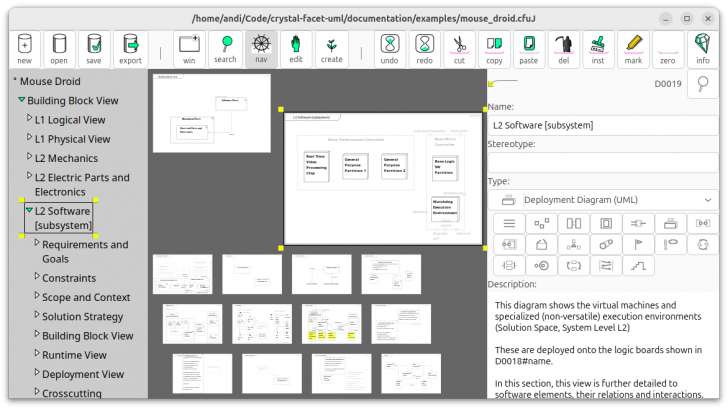Select the parametric plug diagram icon

click(x=638, y=224)
